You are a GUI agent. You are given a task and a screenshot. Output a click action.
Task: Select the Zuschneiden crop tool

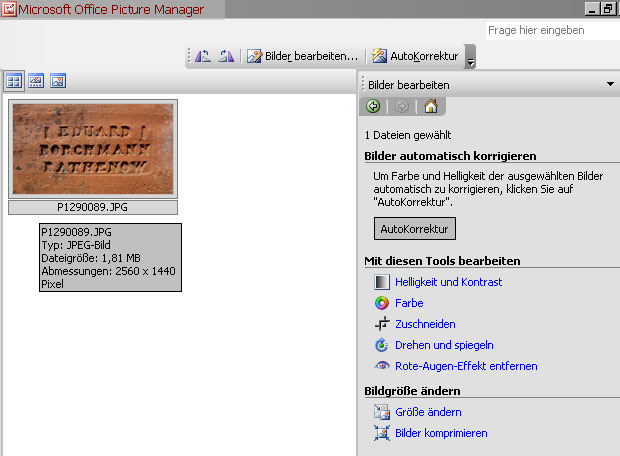[425, 324]
